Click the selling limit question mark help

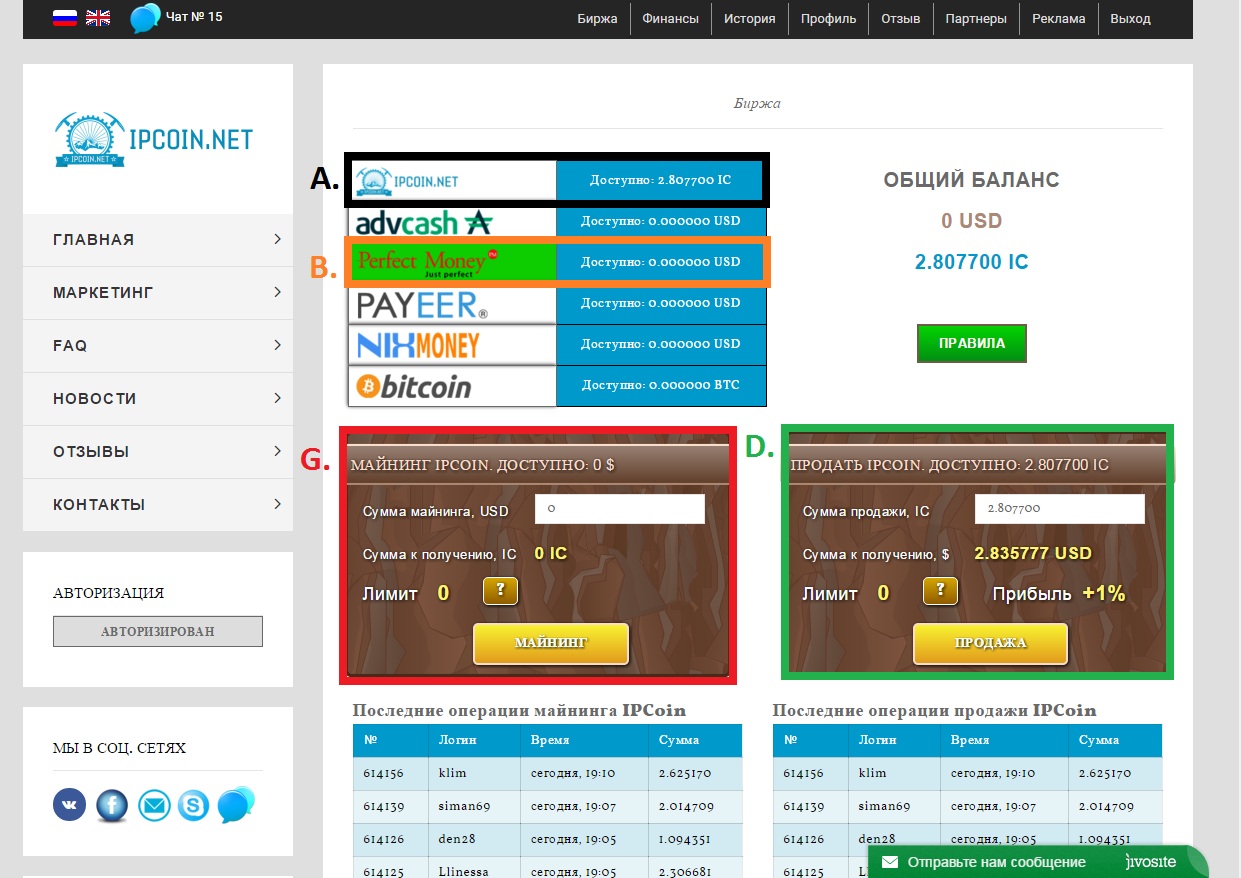click(940, 591)
